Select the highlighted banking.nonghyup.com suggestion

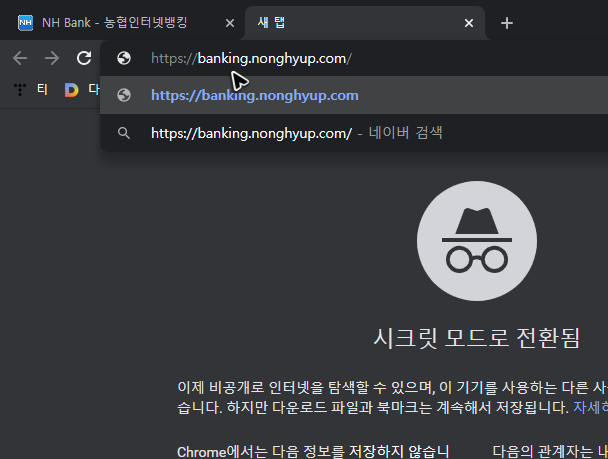354,95
